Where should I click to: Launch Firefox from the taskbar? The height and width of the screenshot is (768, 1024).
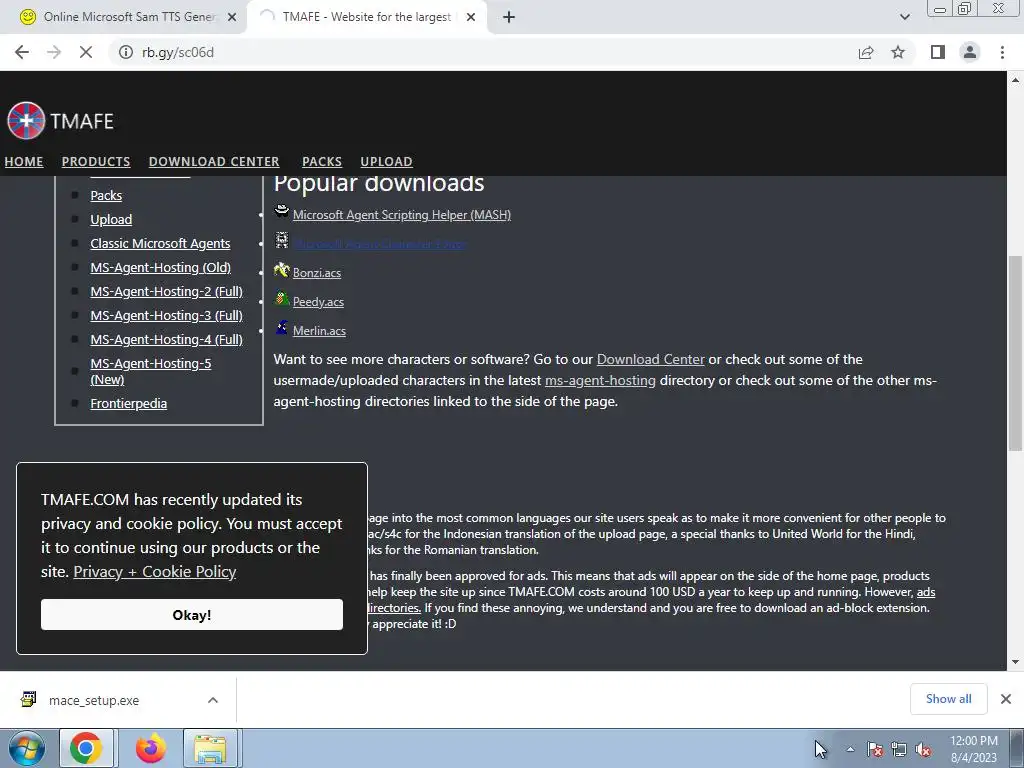pos(150,748)
